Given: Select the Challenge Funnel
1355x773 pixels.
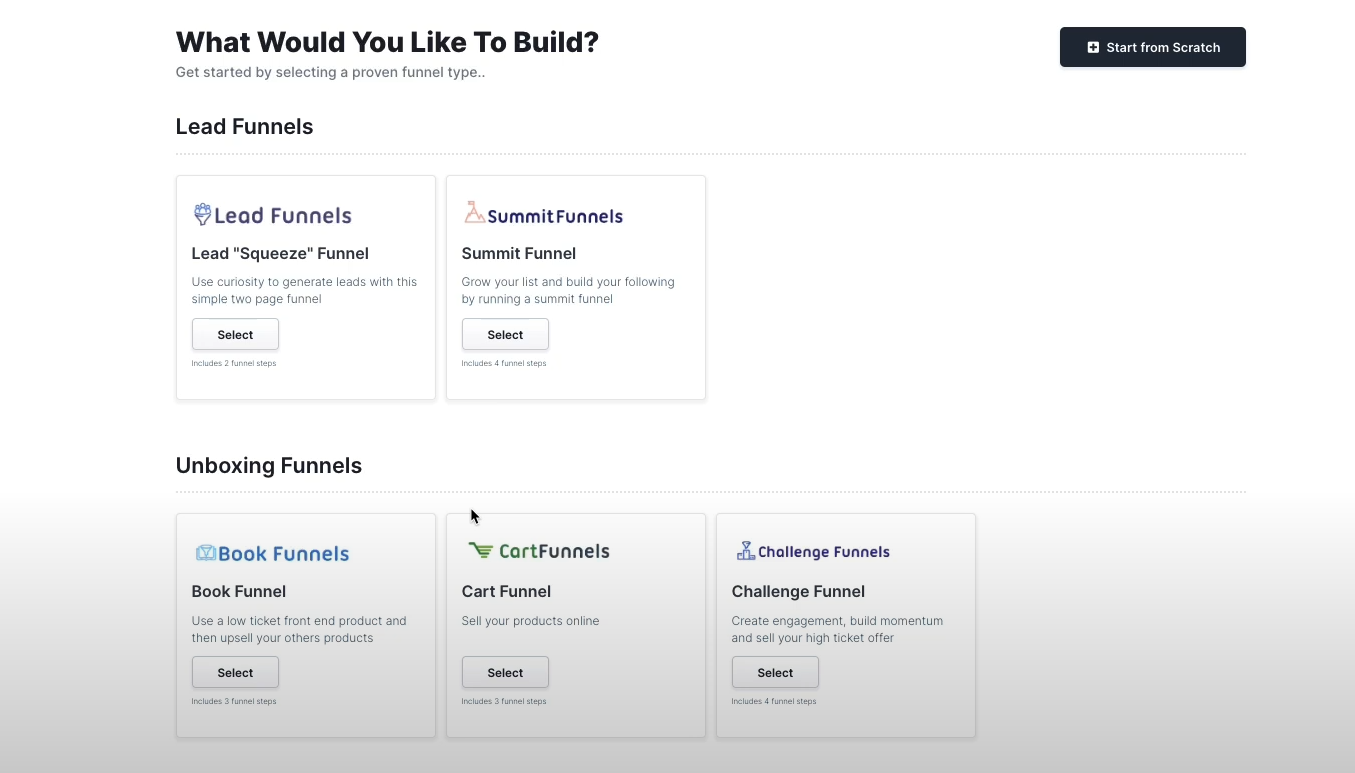Looking at the screenshot, I should coord(775,672).
